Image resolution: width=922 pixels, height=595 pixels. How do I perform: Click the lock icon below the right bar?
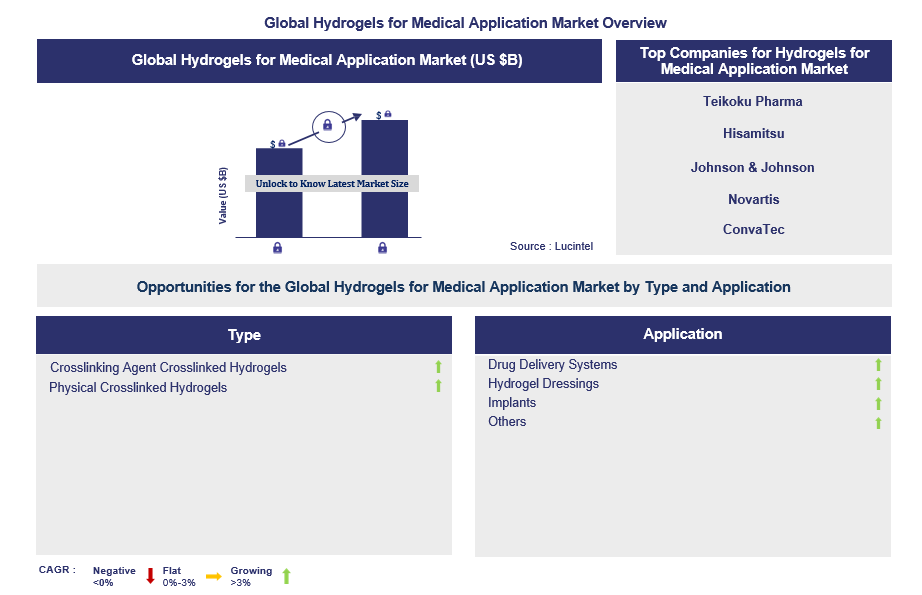[x=382, y=248]
